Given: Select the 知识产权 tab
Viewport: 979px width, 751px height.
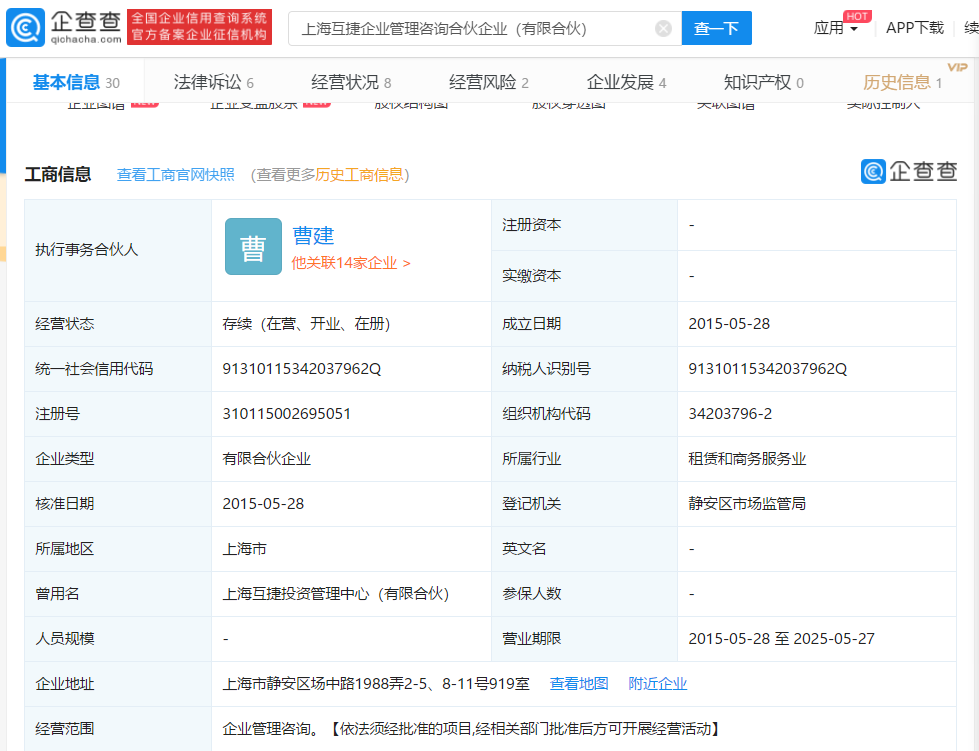Looking at the screenshot, I should (764, 82).
